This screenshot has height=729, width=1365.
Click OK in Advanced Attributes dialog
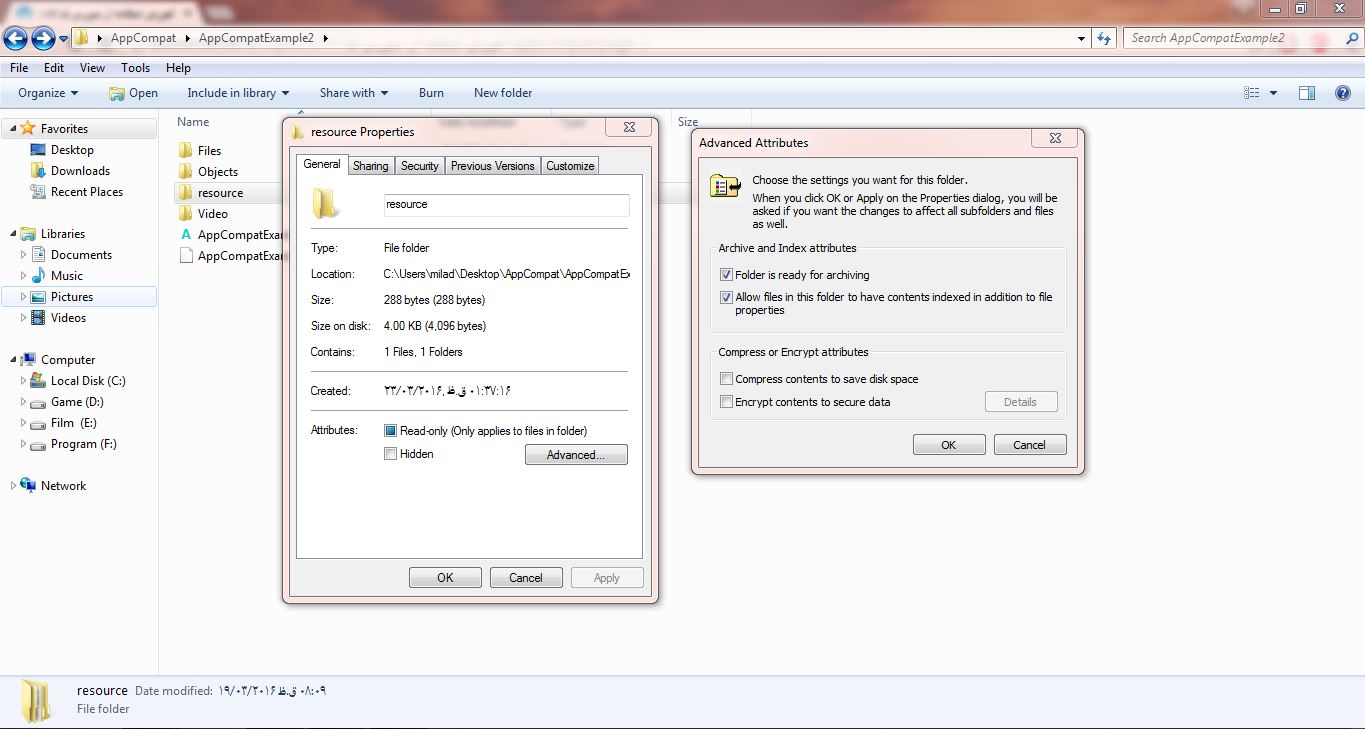click(948, 445)
